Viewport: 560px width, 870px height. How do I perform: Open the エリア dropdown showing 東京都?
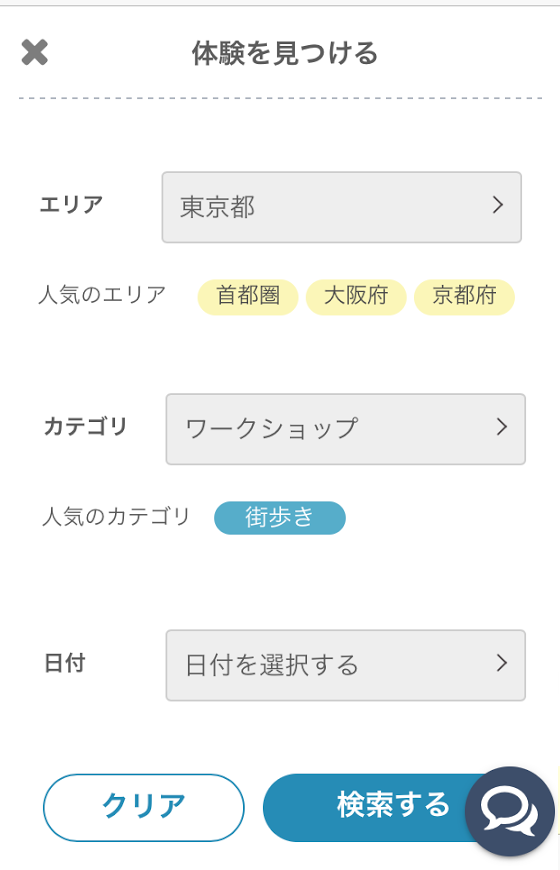point(341,207)
